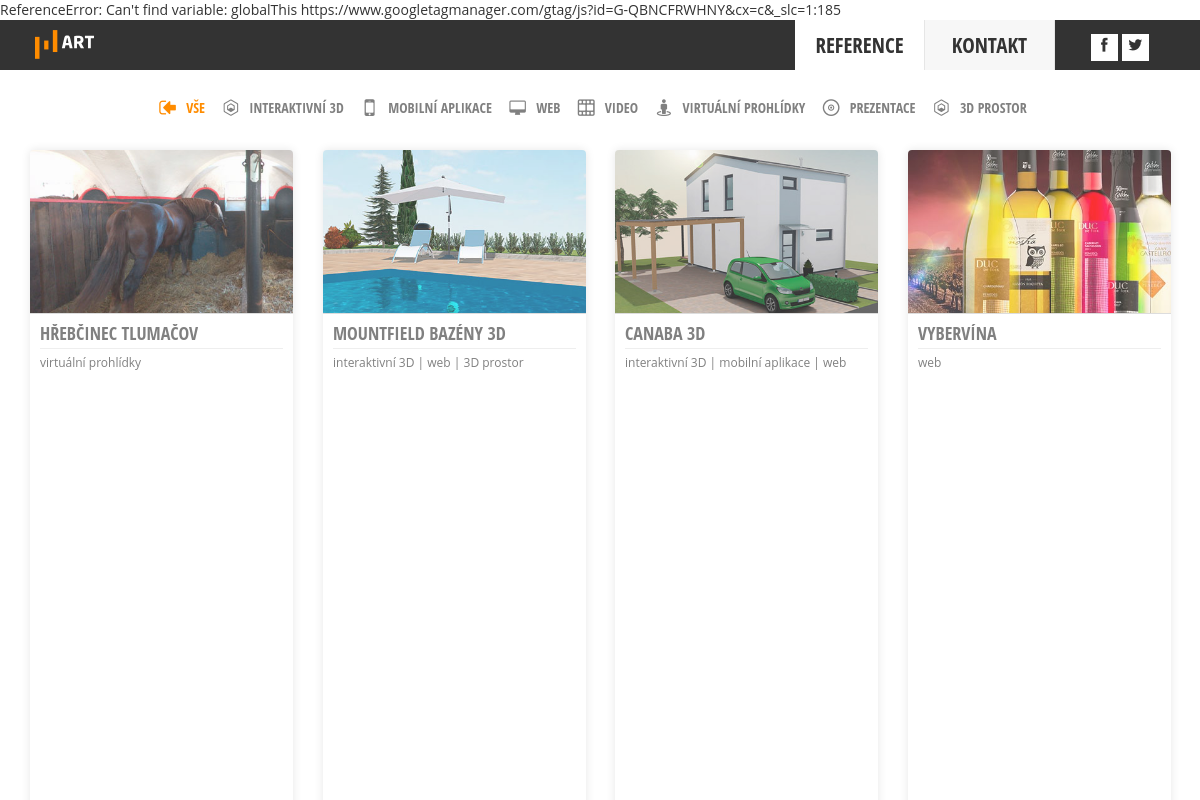Screen dimensions: 1200x800
Task: Switch to the REFERENCE tab
Action: (859, 45)
